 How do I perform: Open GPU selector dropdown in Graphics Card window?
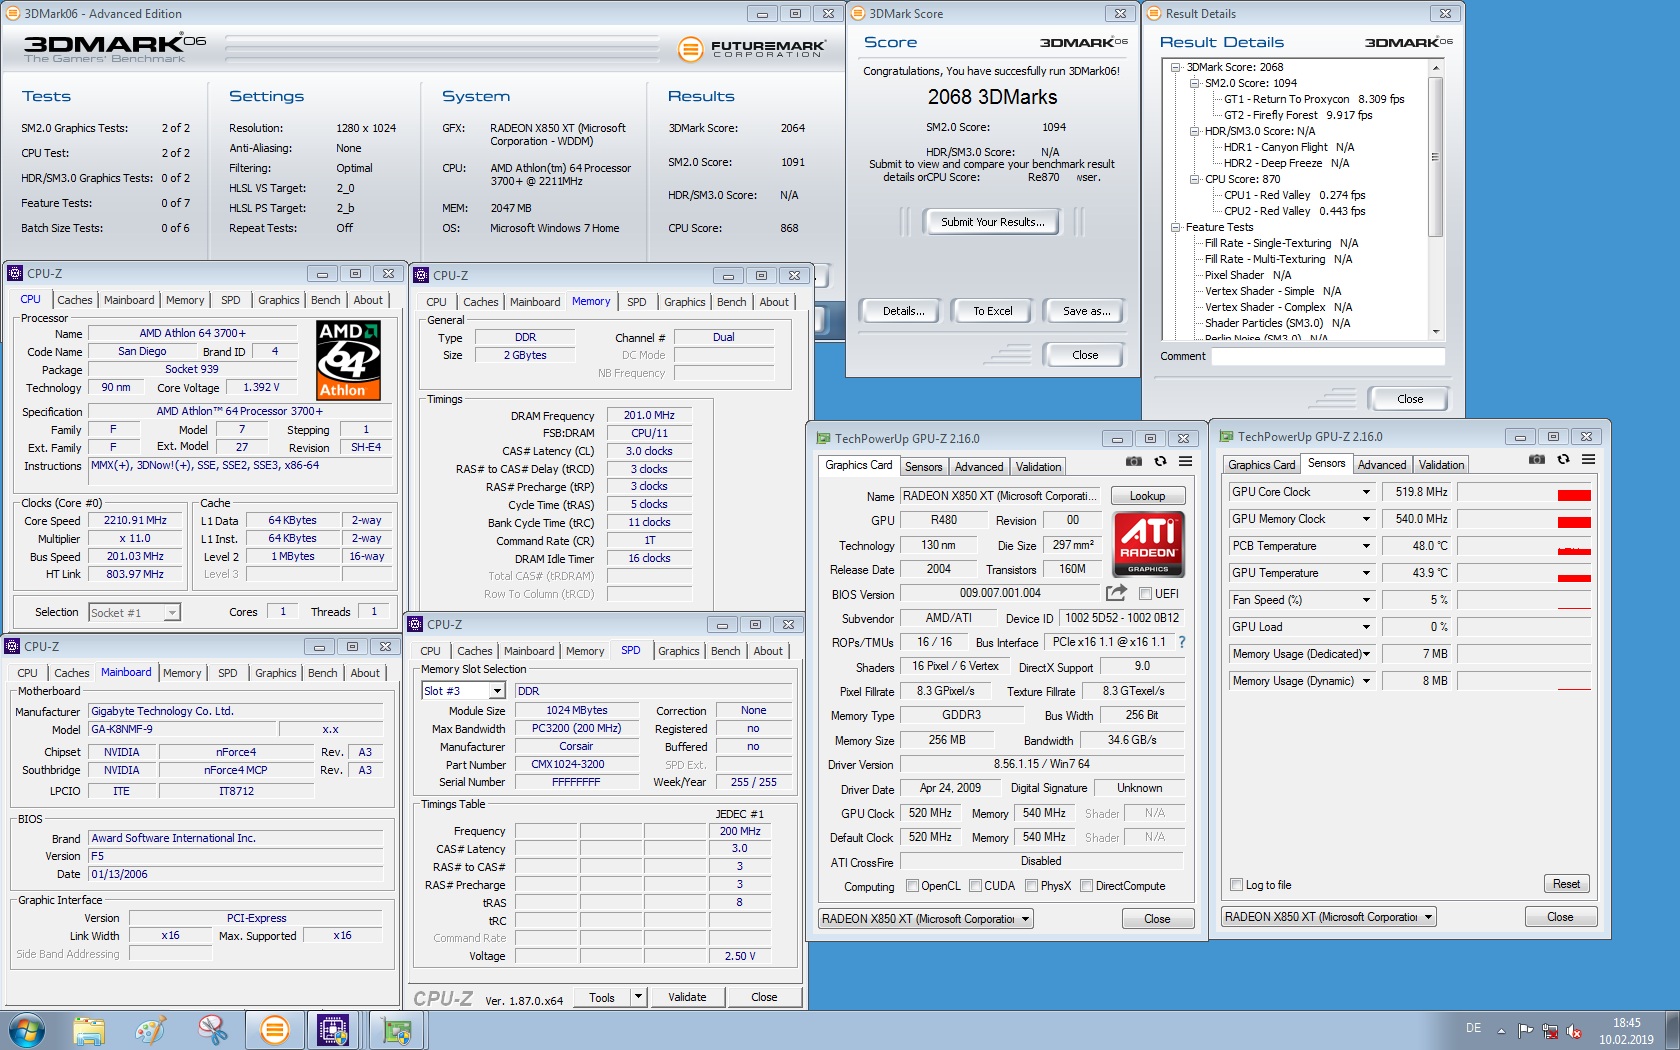(1025, 919)
